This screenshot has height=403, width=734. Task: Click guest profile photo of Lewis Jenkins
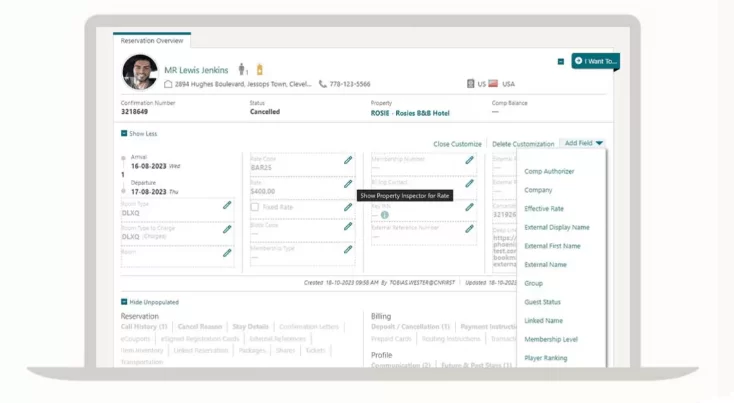(x=140, y=72)
